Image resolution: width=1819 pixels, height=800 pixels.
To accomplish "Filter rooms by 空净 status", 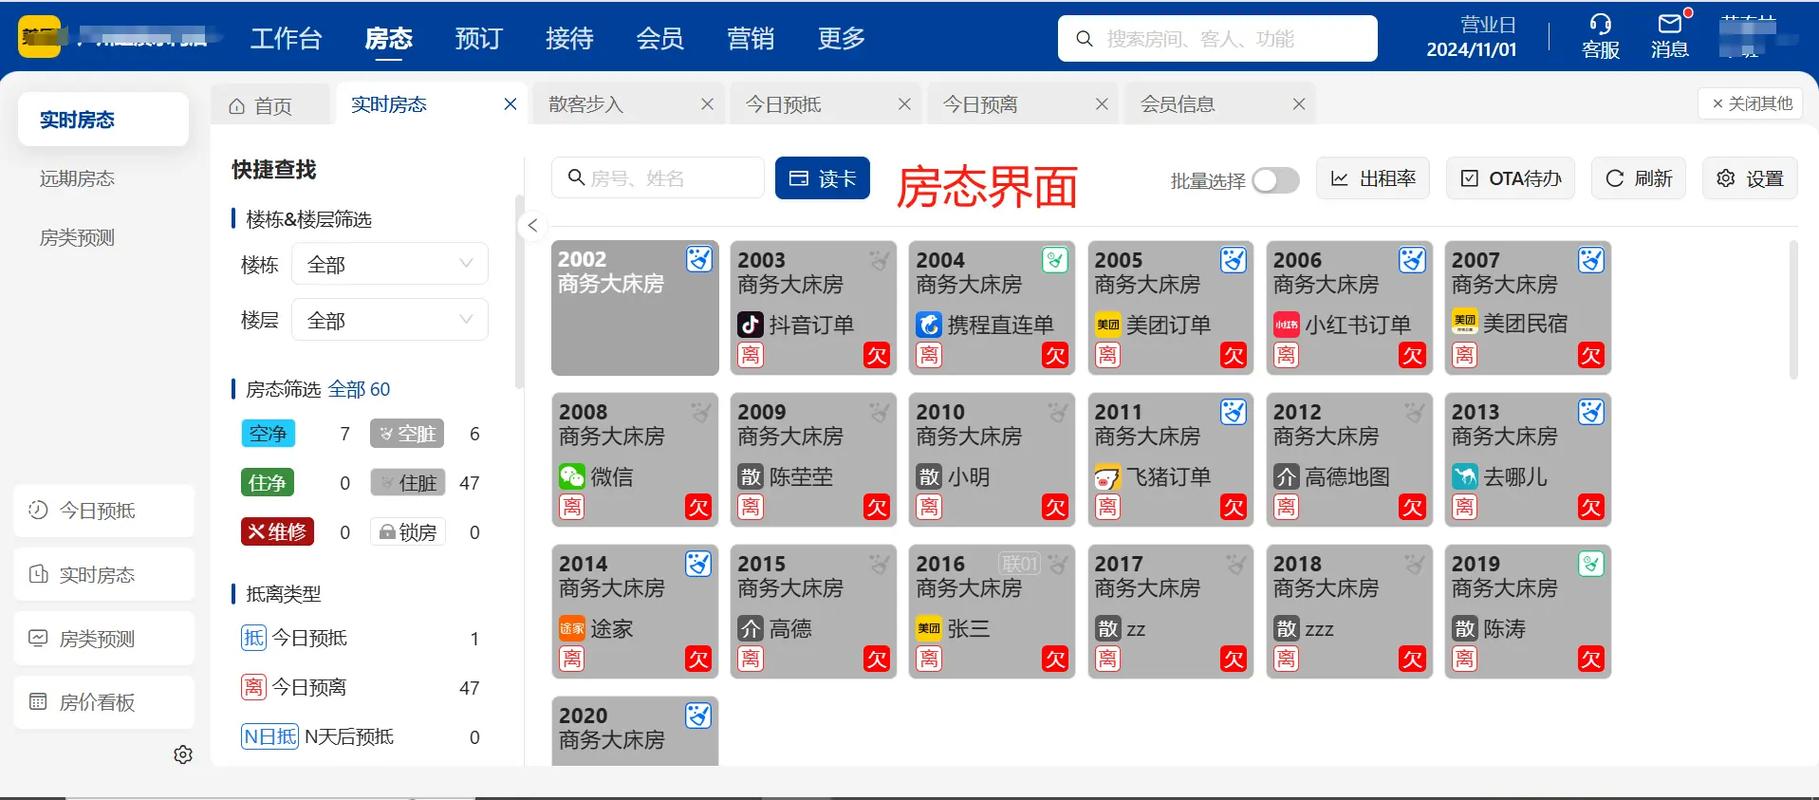I will point(268,433).
